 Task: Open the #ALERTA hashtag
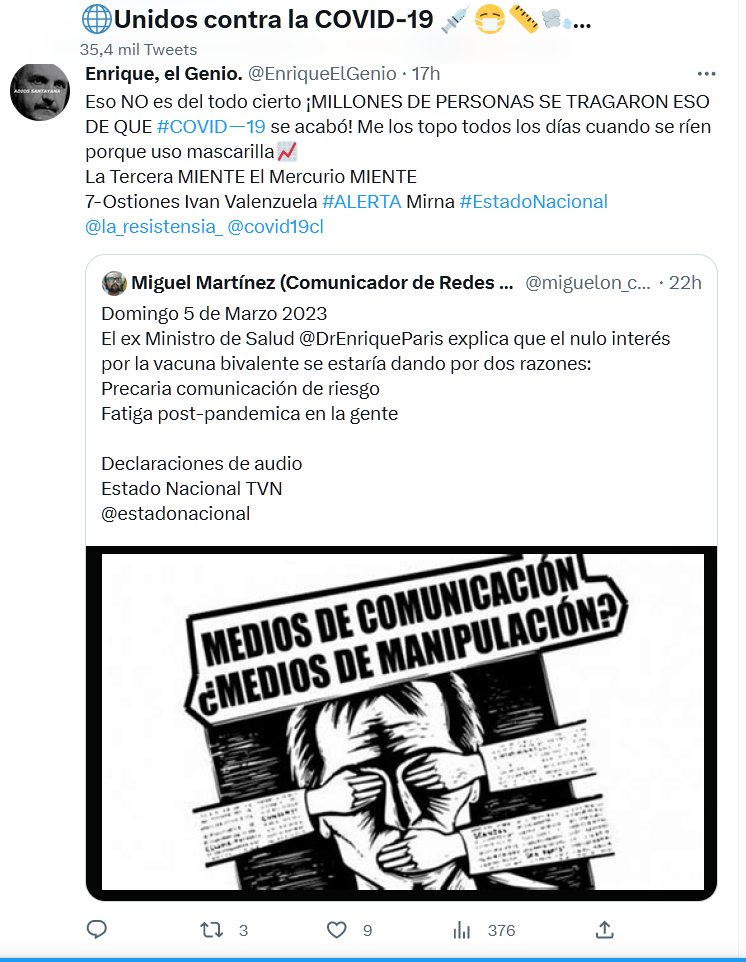pos(362,201)
